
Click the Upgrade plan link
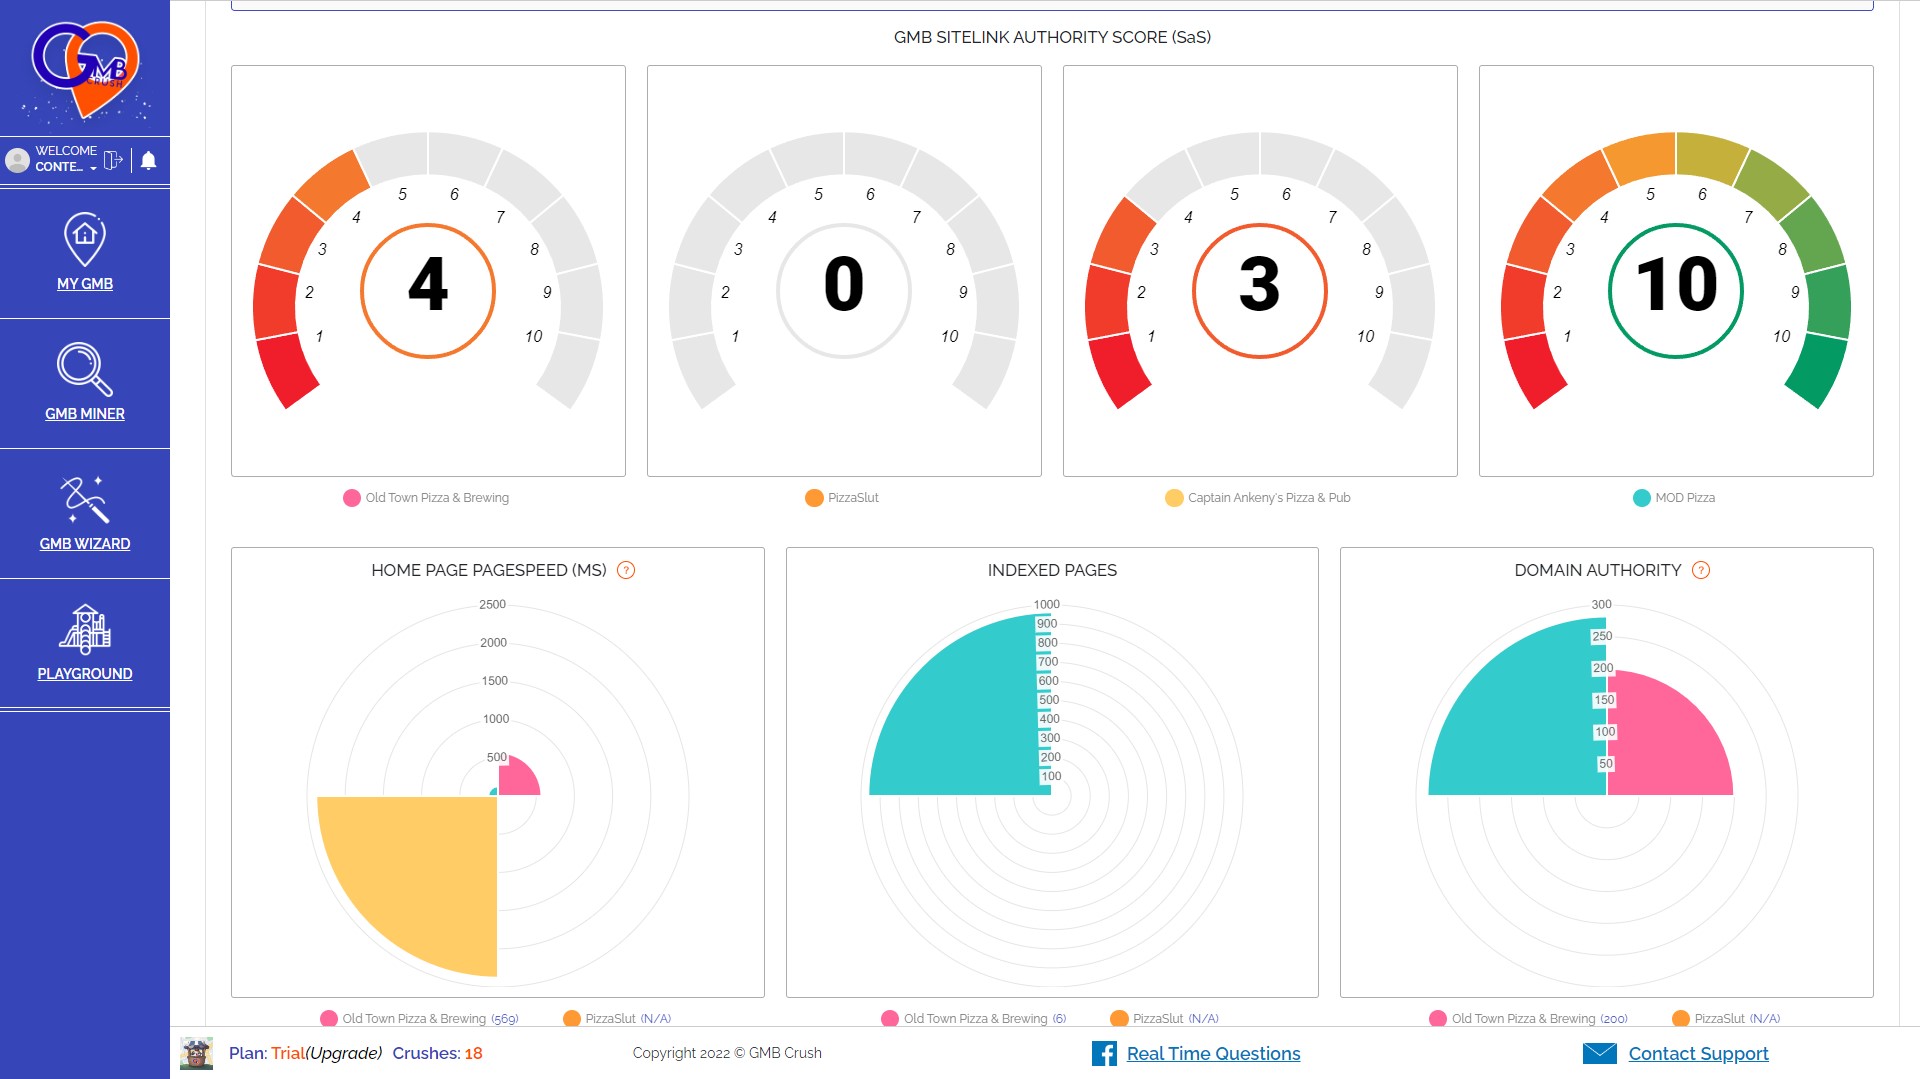(x=344, y=1053)
